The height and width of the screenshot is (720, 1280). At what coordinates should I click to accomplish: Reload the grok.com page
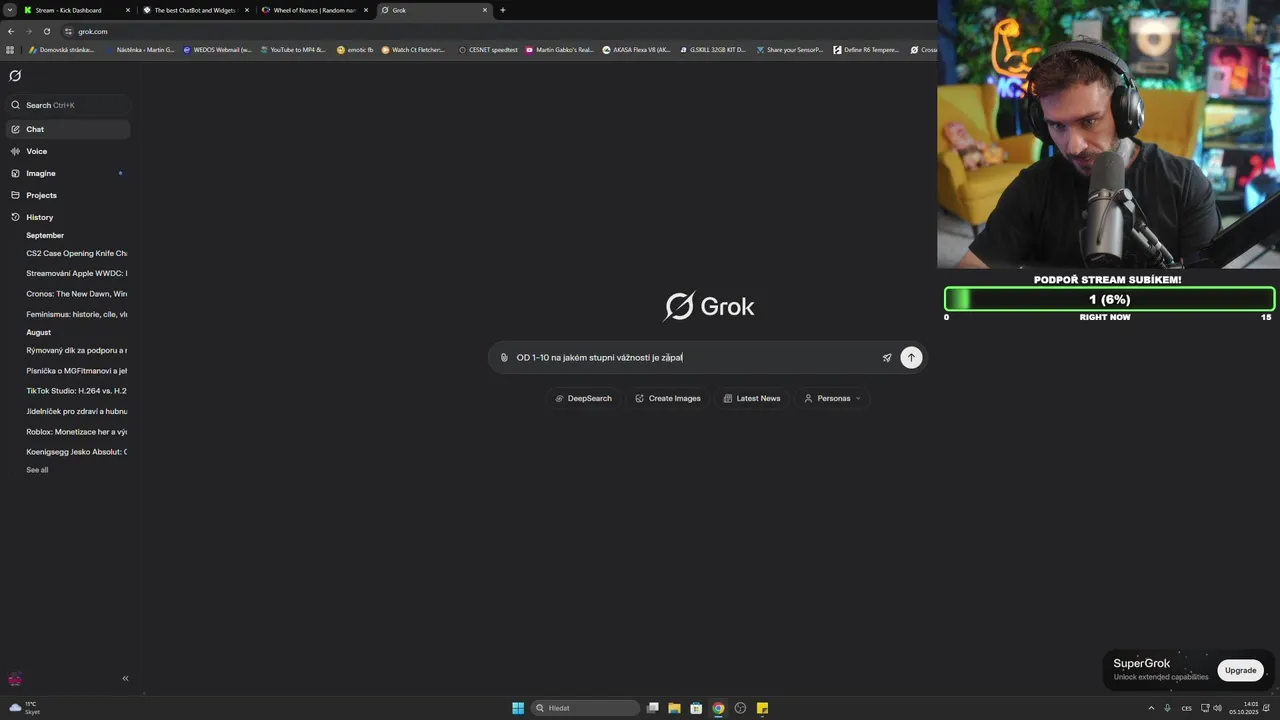coord(46,31)
